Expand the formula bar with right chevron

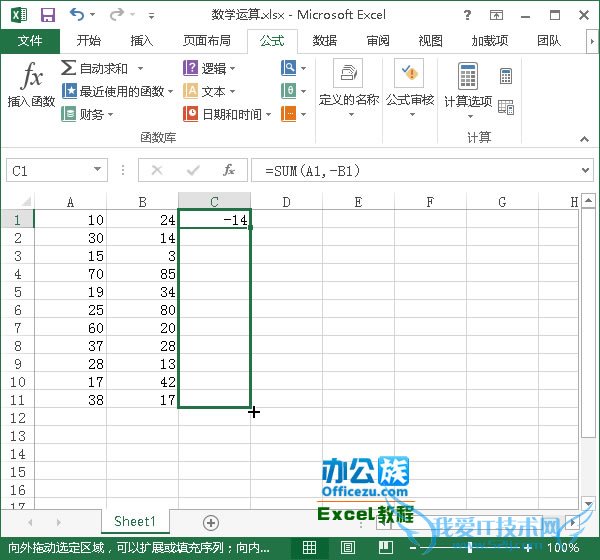click(x=586, y=171)
